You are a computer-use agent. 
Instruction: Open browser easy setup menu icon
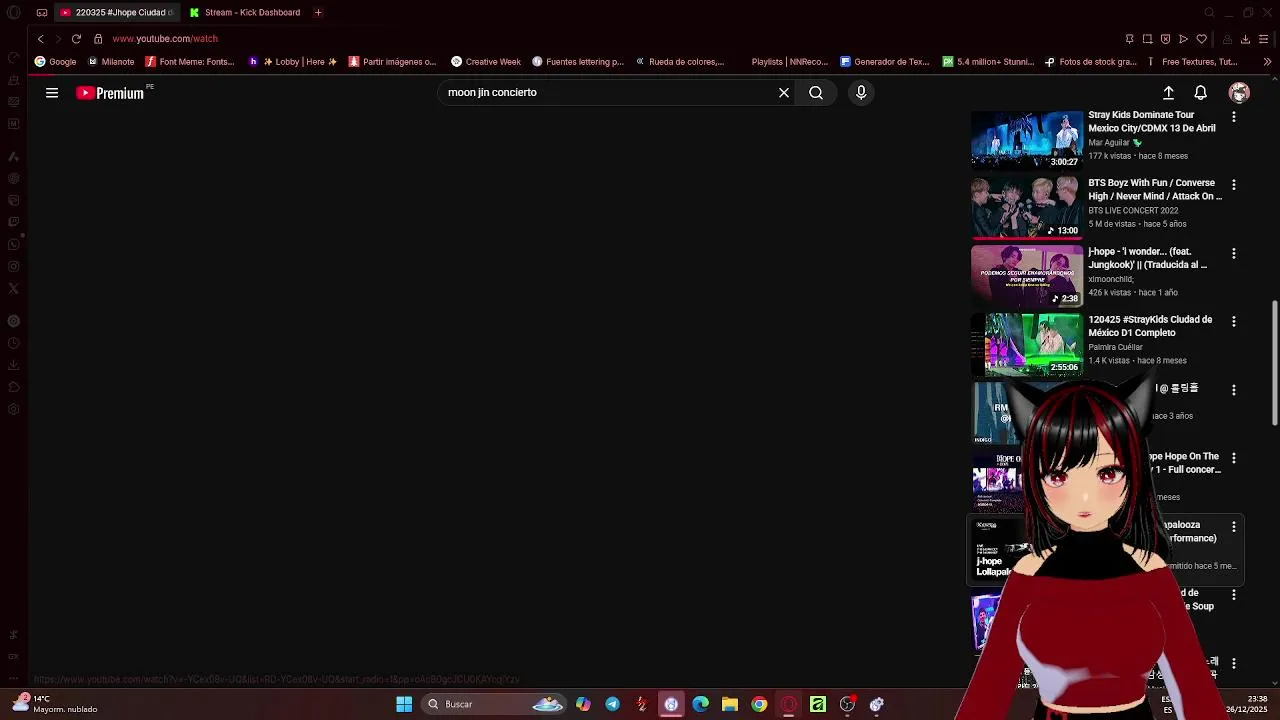click(1263, 39)
